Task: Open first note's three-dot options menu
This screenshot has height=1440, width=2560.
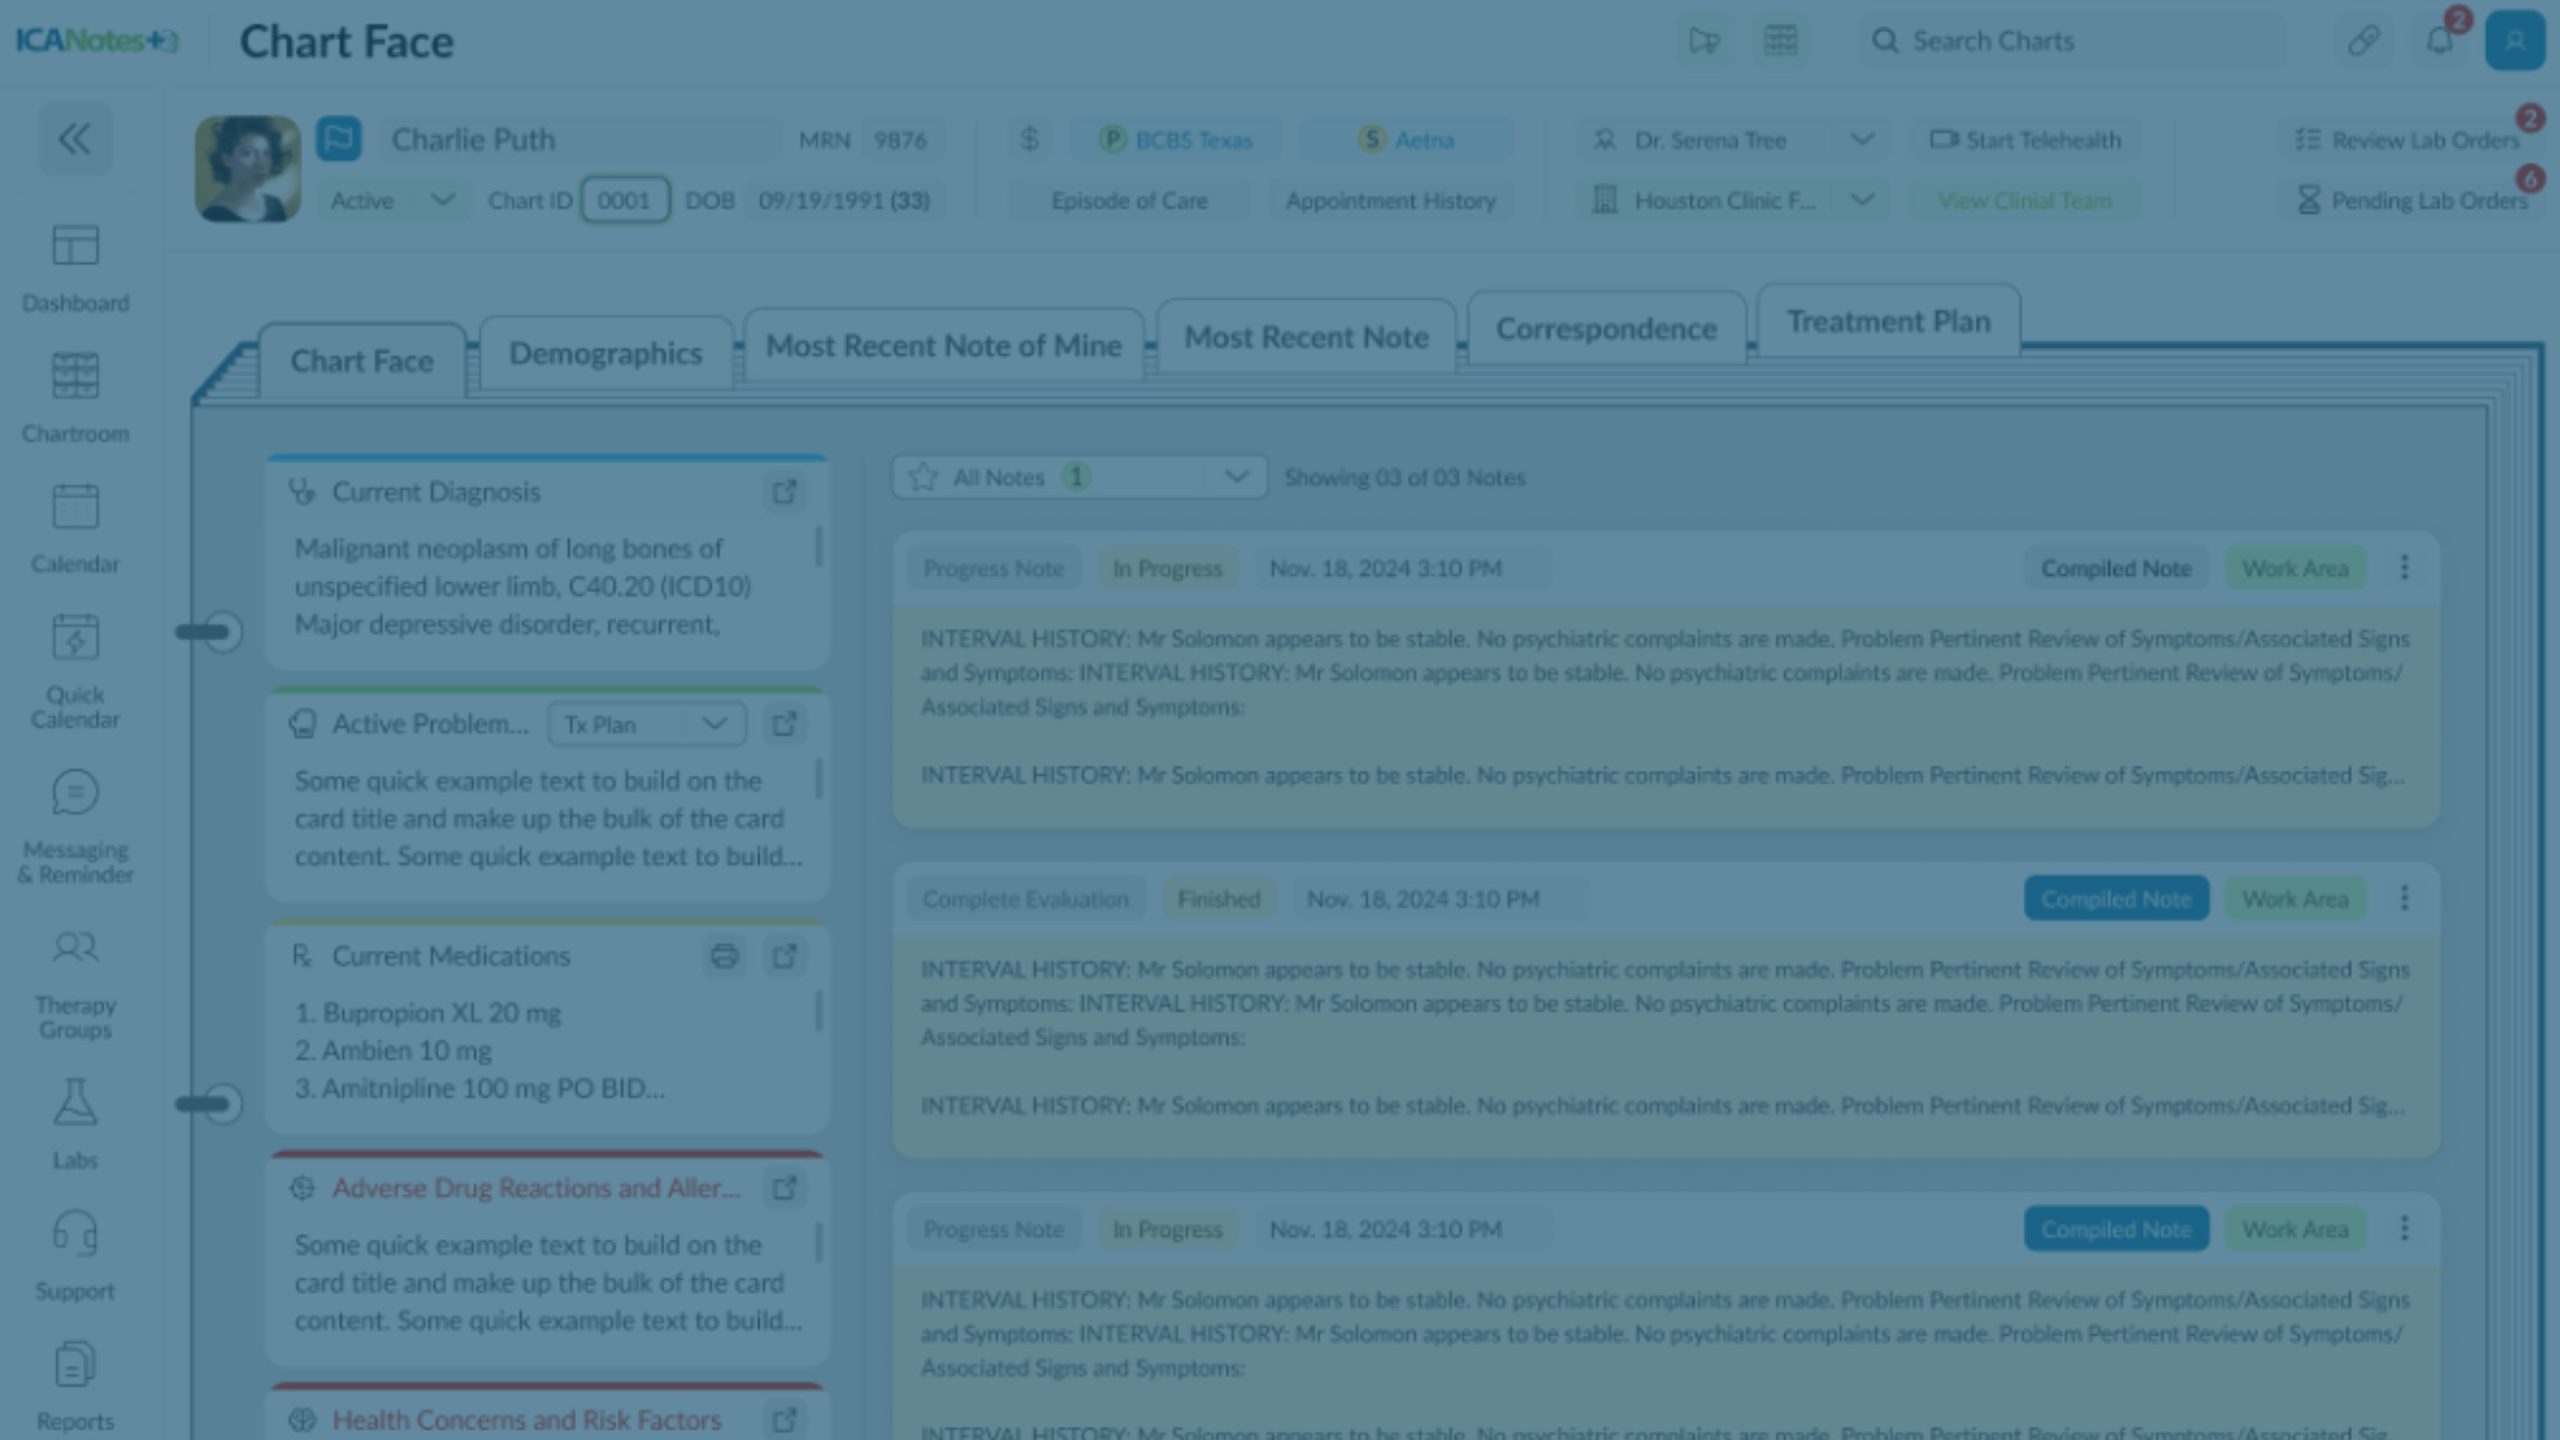Action: click(2404, 568)
